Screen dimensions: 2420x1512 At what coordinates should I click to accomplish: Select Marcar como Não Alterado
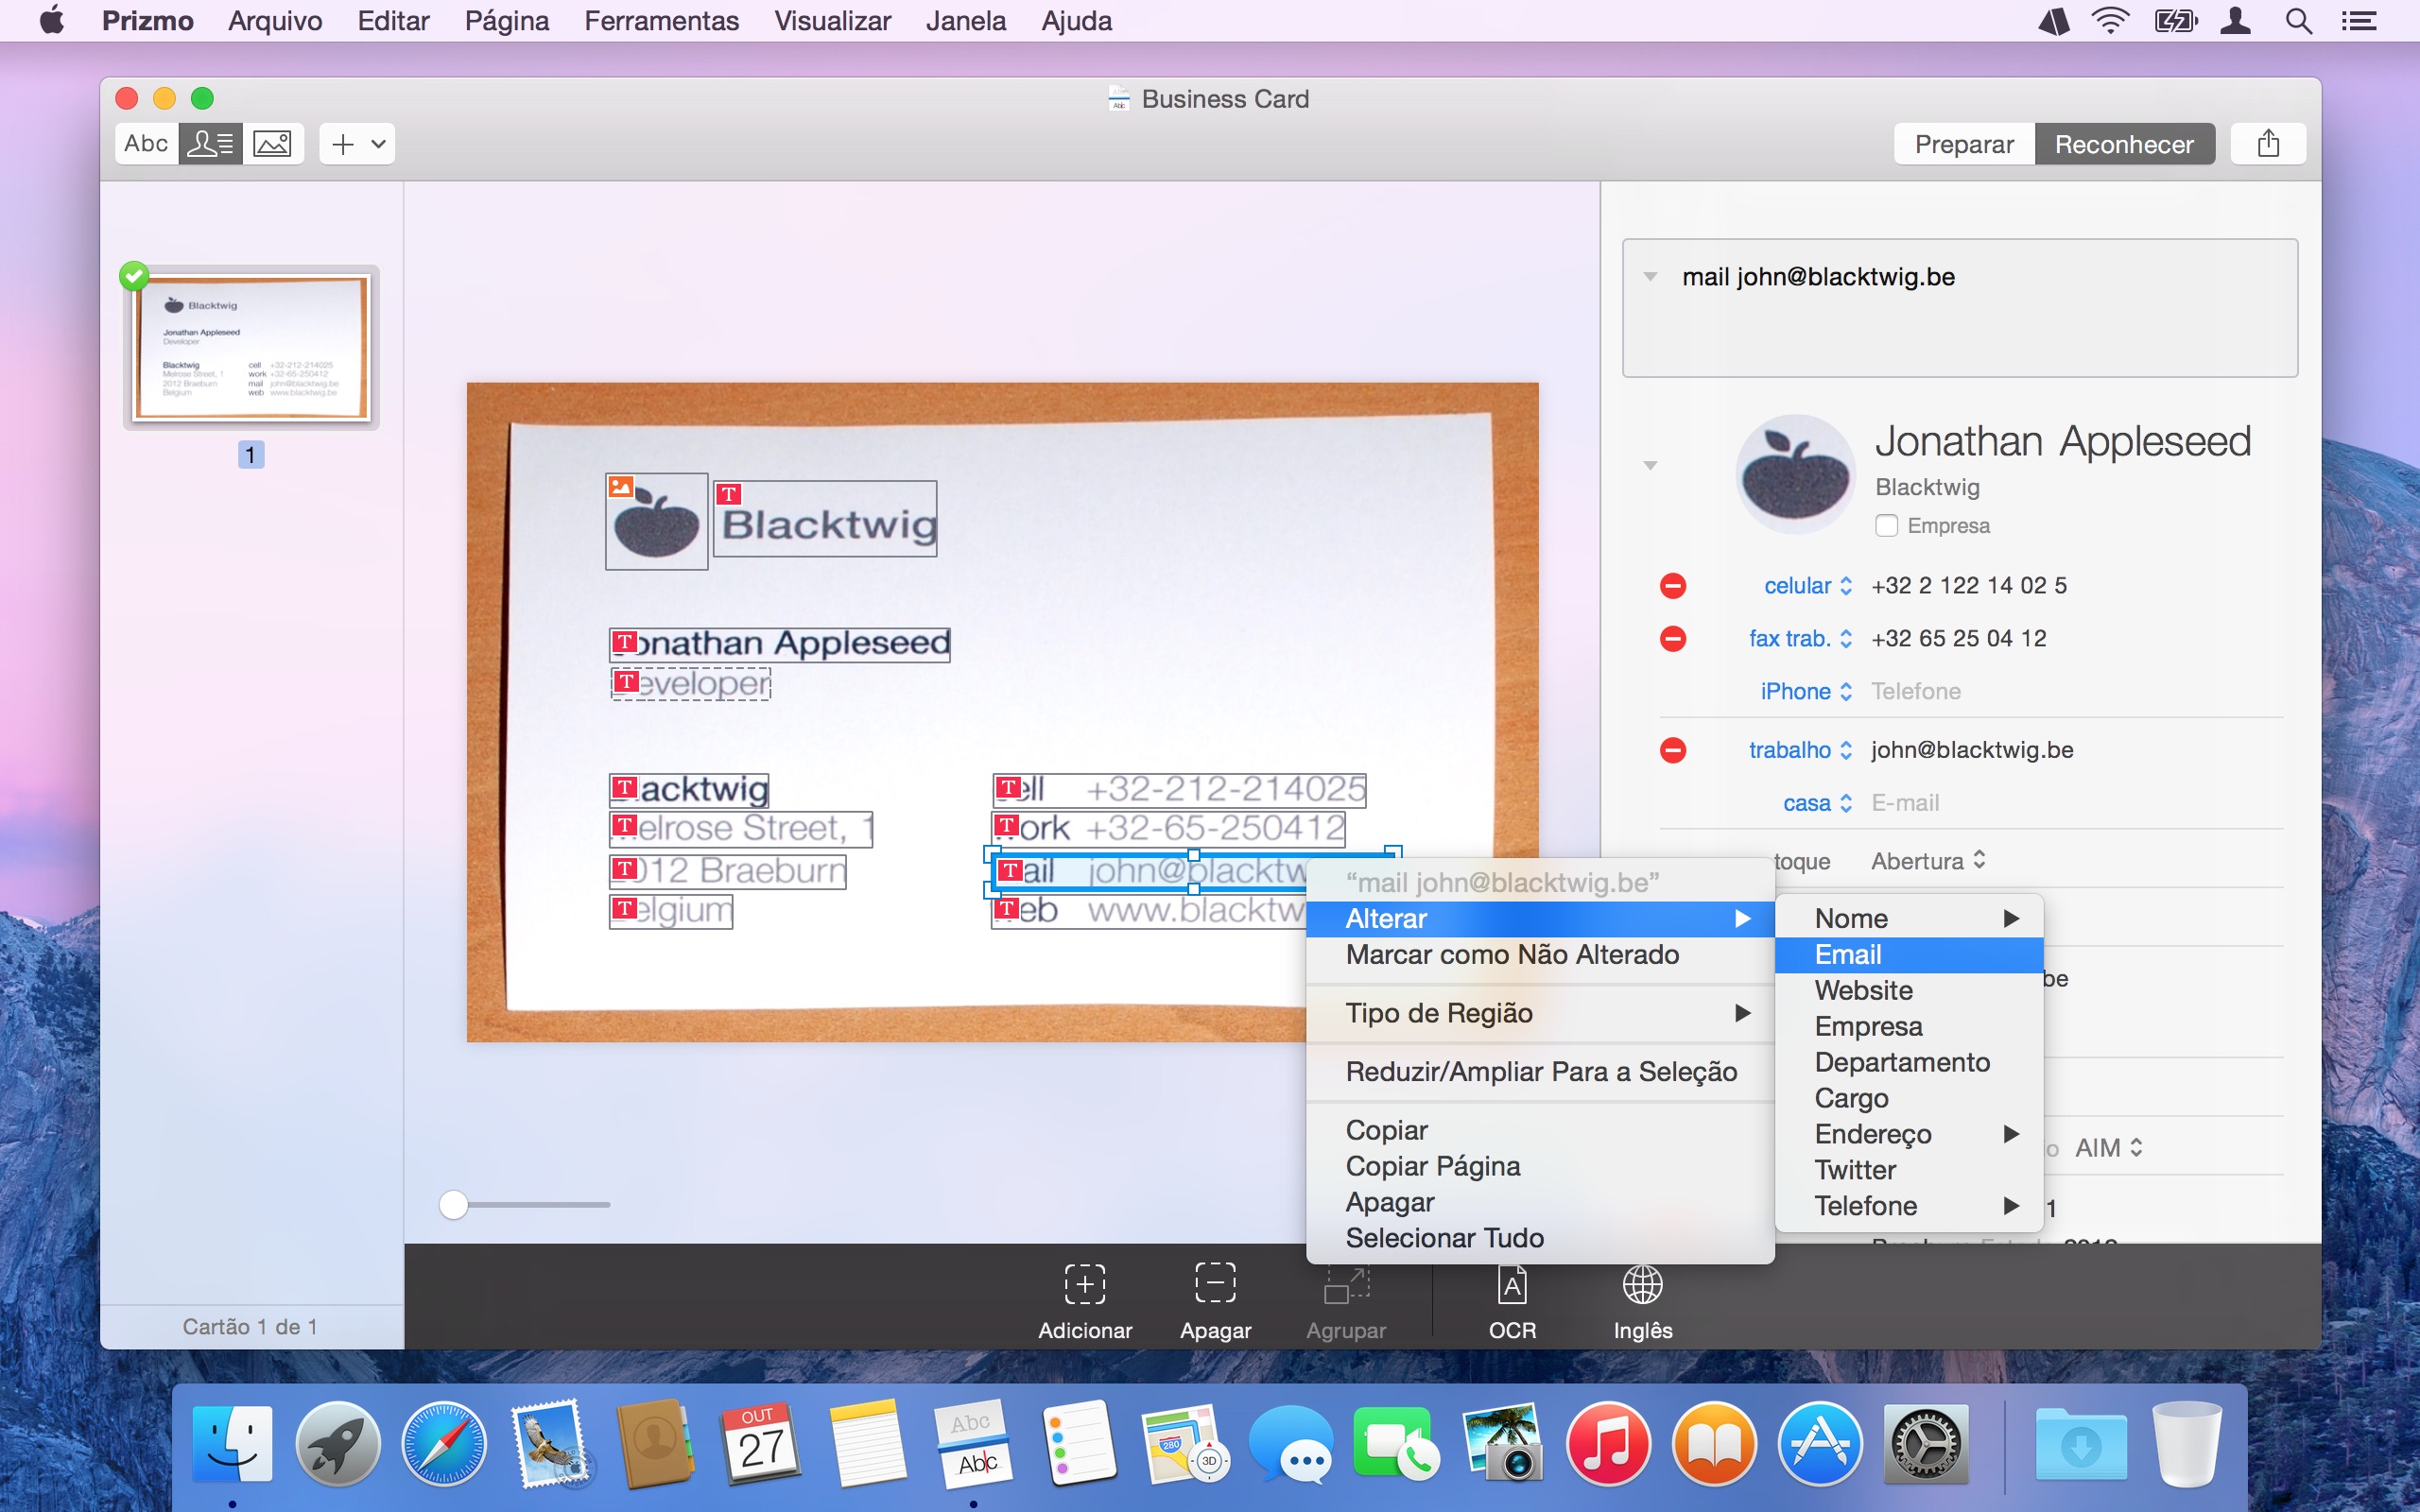pyautogui.click(x=1540, y=955)
